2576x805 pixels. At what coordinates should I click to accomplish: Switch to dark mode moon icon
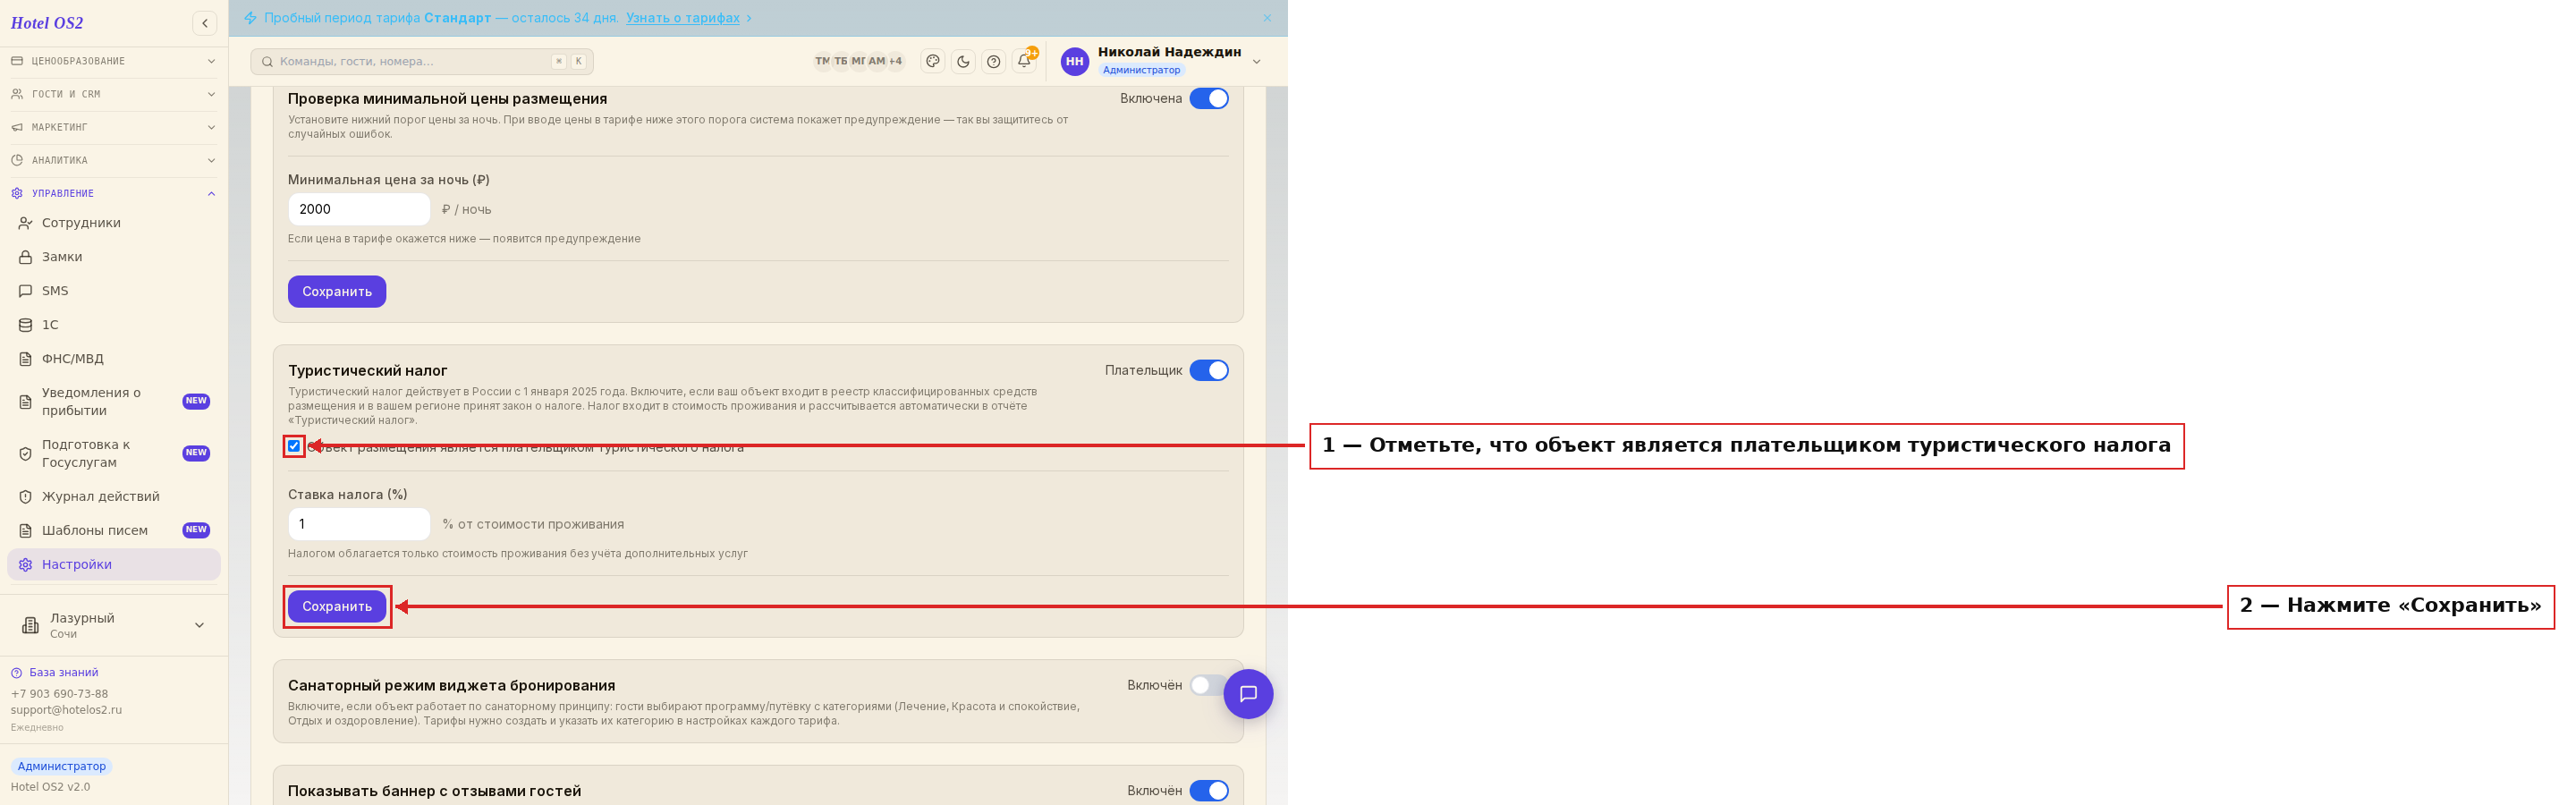(963, 61)
